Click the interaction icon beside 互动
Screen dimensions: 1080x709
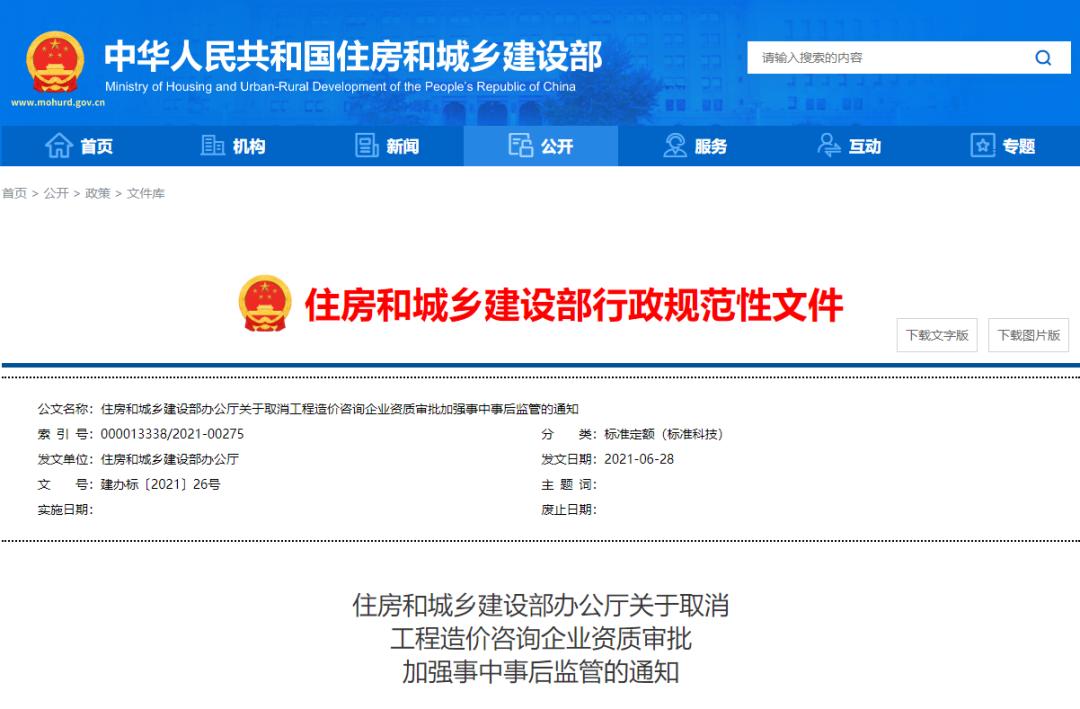pos(827,146)
